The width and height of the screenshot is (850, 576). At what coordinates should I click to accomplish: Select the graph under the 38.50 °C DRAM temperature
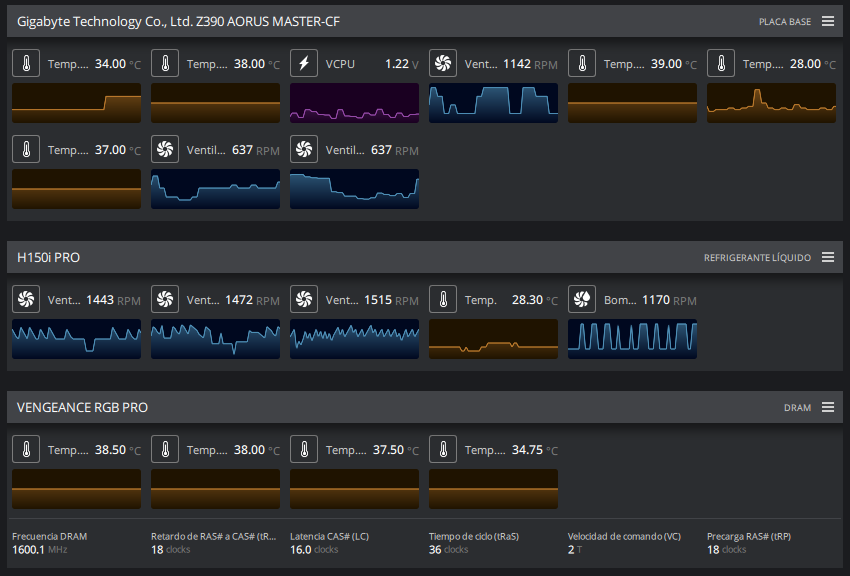76,489
